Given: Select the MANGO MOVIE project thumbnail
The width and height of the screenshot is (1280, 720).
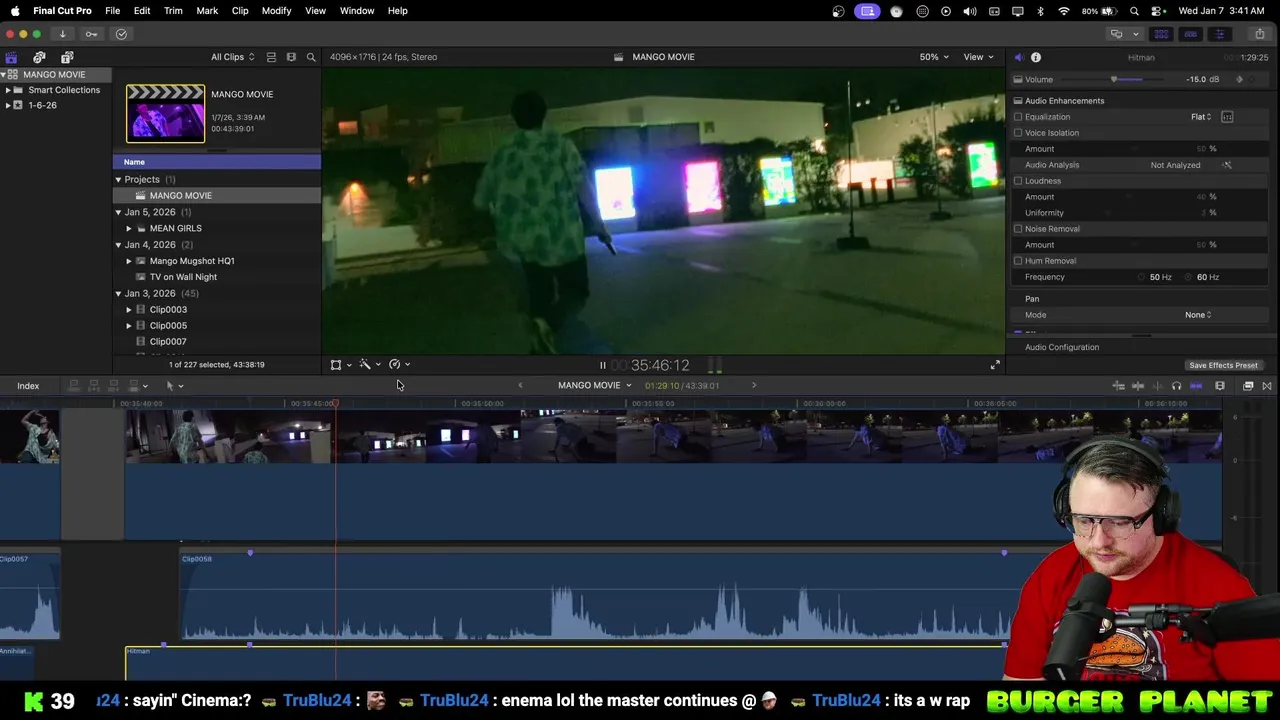Looking at the screenshot, I should pyautogui.click(x=165, y=113).
